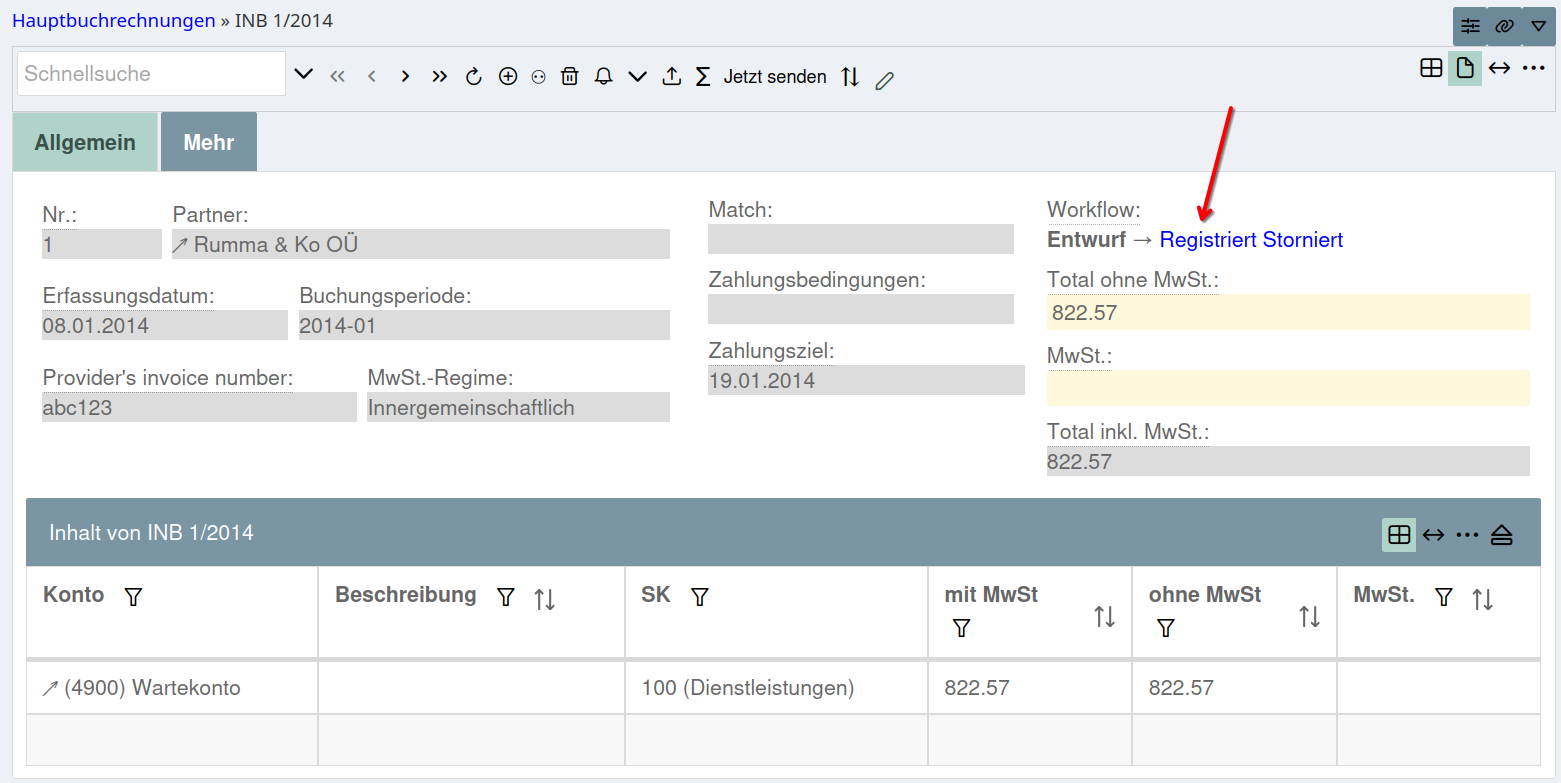Filter the SK column

coord(700,597)
